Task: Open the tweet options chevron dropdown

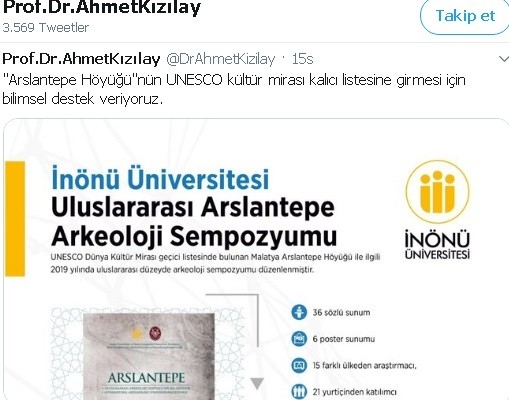Action: (x=504, y=59)
